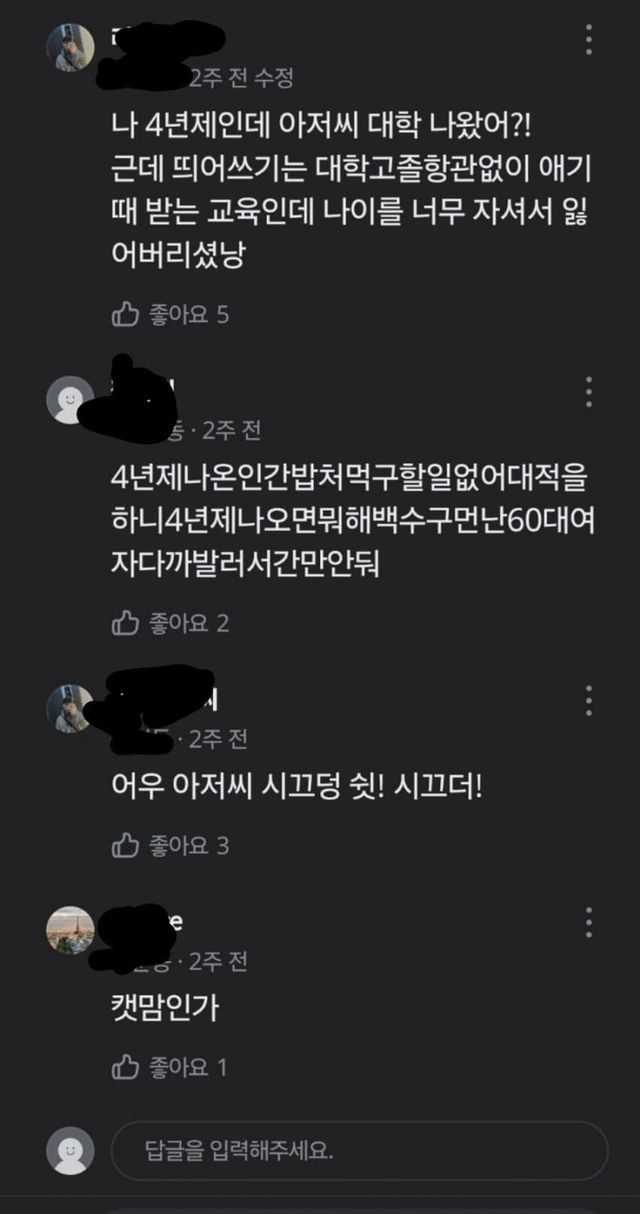
Task: View the third commenter's profile picture
Action: click(70, 709)
